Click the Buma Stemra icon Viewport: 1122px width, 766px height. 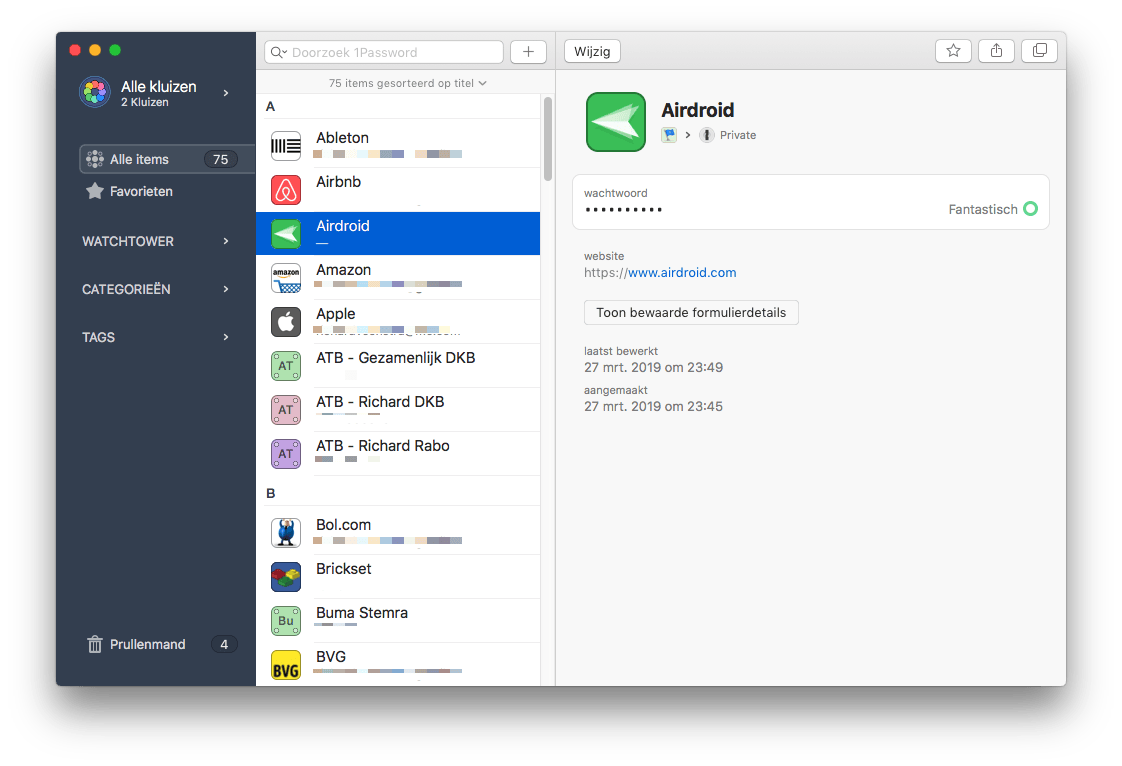click(286, 621)
